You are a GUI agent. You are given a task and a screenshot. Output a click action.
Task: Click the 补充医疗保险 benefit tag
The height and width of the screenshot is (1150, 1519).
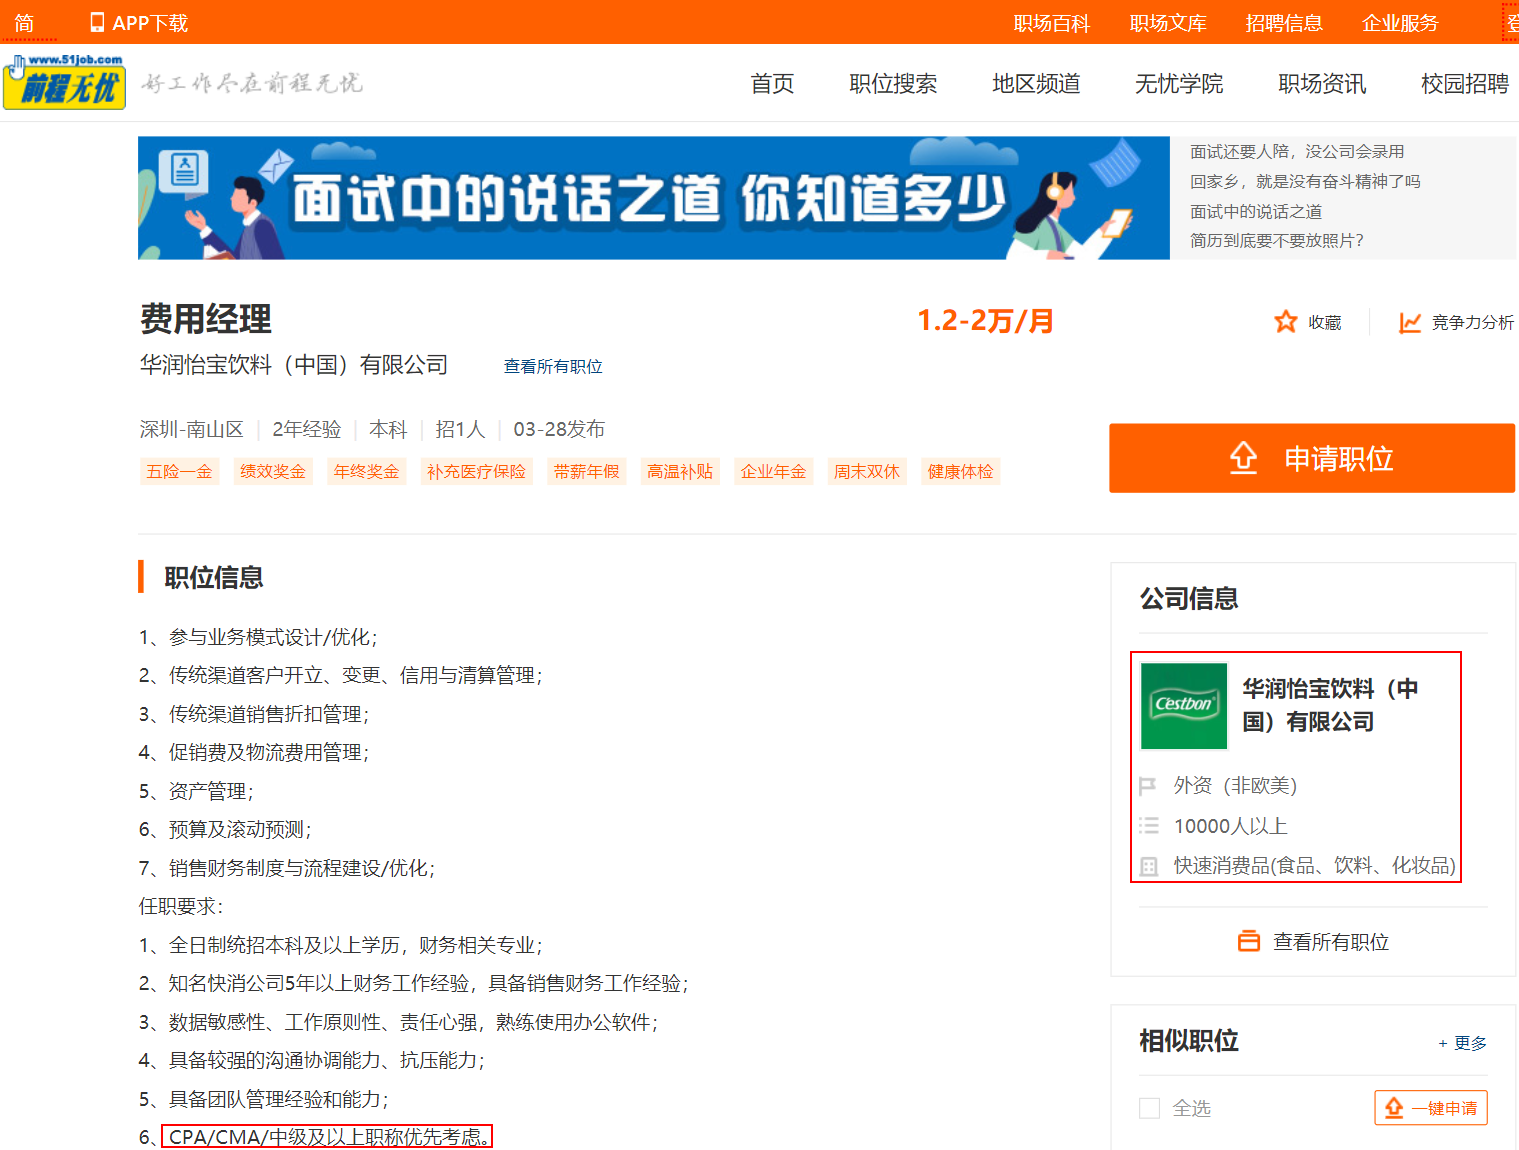[x=476, y=471]
